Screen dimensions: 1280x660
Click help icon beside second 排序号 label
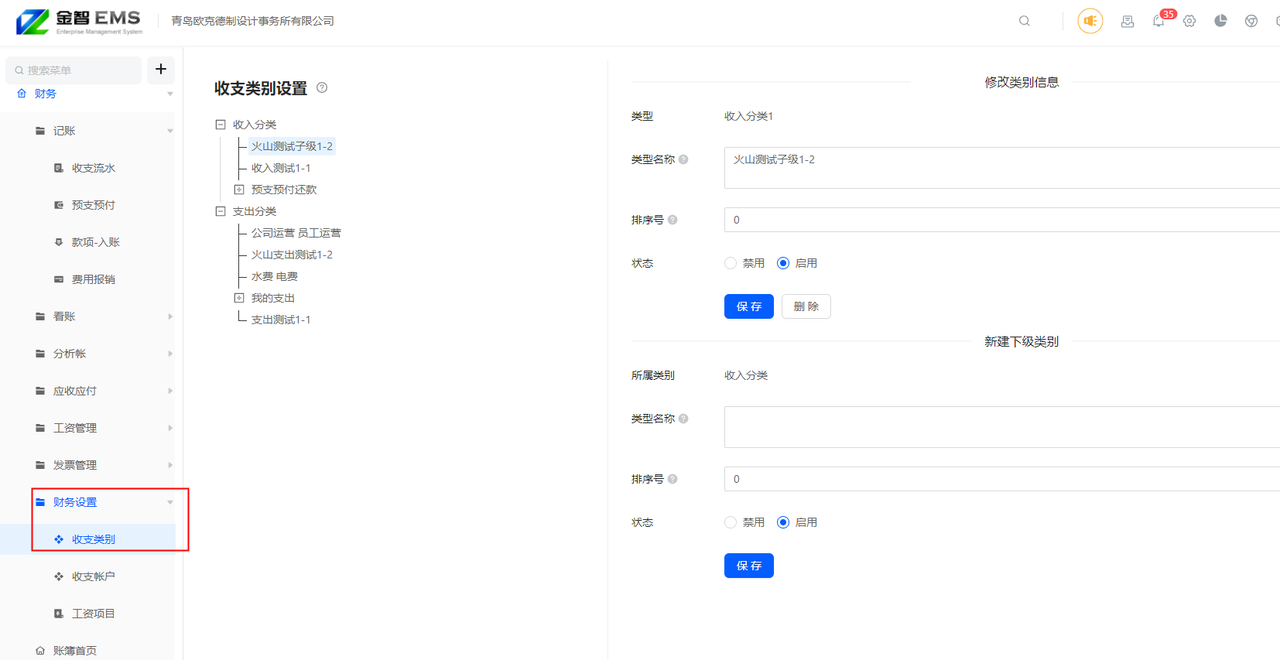[x=672, y=479]
